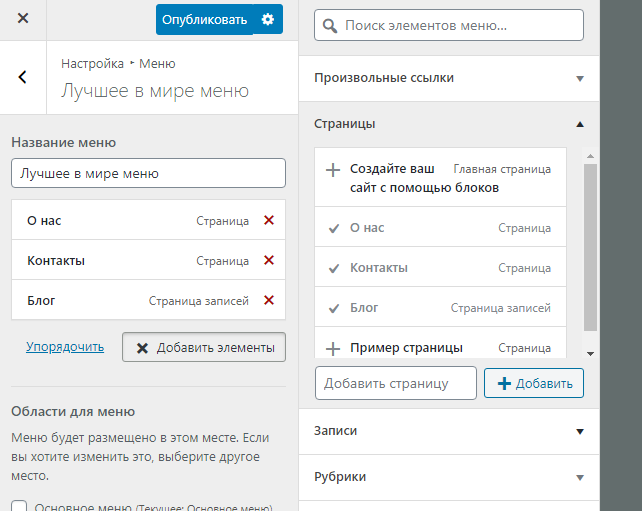
Task: Click Добавить элементы button
Action: click(204, 347)
